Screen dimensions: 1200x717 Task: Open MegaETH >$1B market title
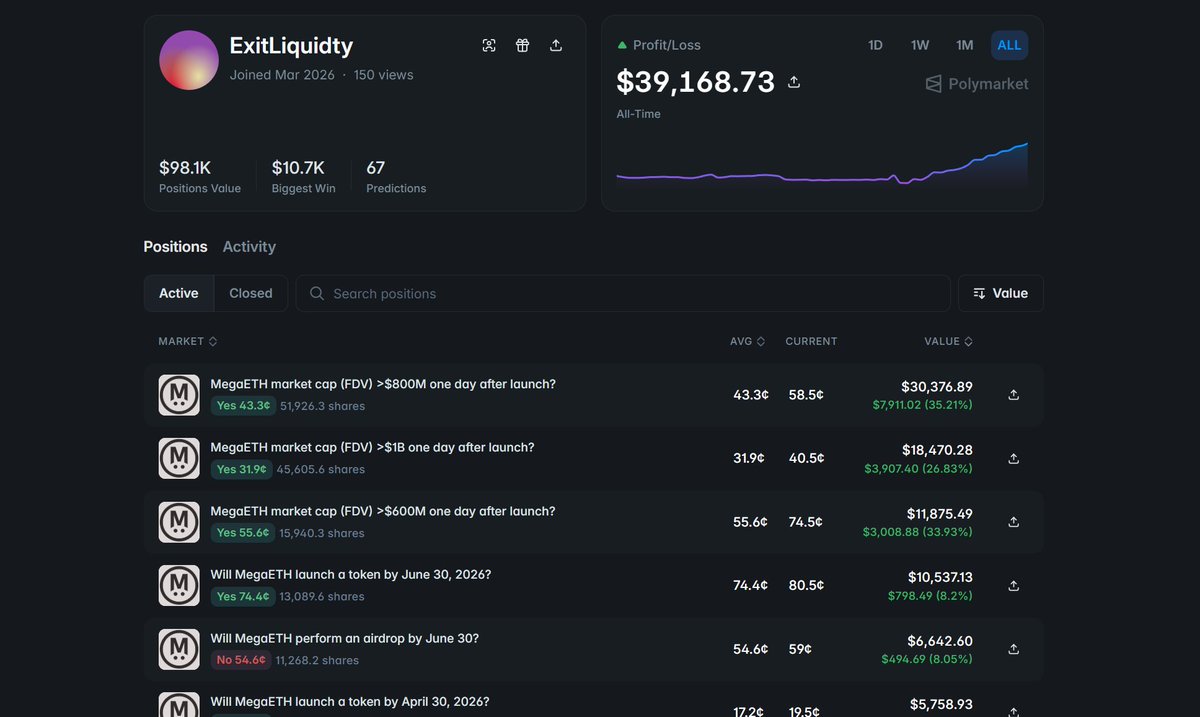click(372, 447)
